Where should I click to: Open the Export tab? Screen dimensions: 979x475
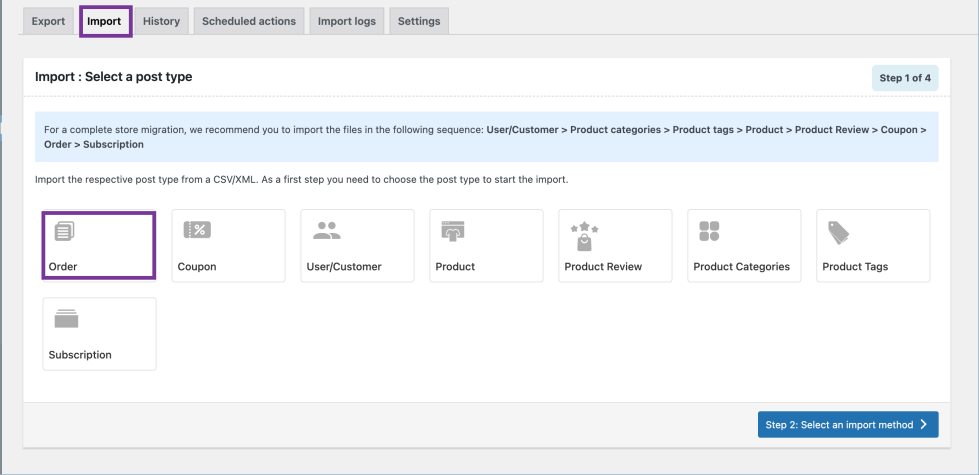coord(48,21)
